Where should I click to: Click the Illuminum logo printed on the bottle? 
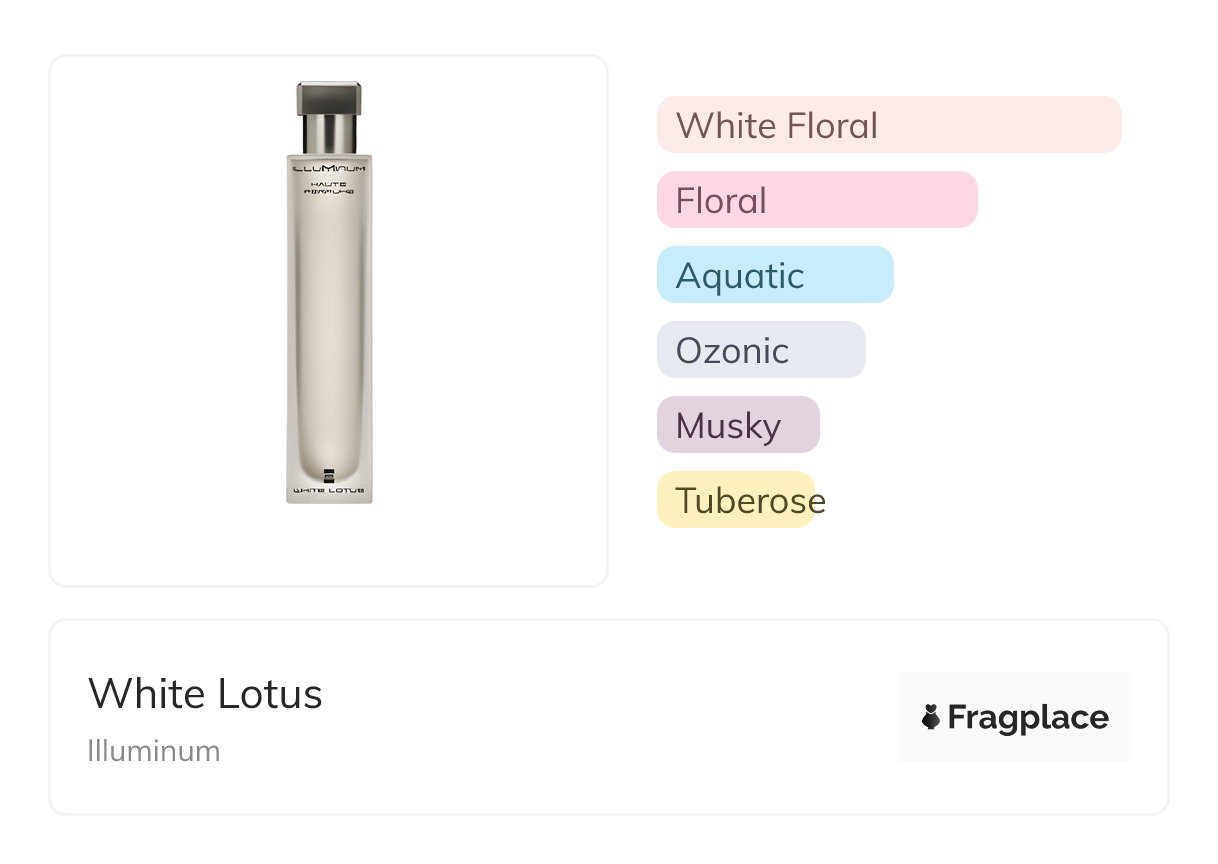(x=329, y=170)
